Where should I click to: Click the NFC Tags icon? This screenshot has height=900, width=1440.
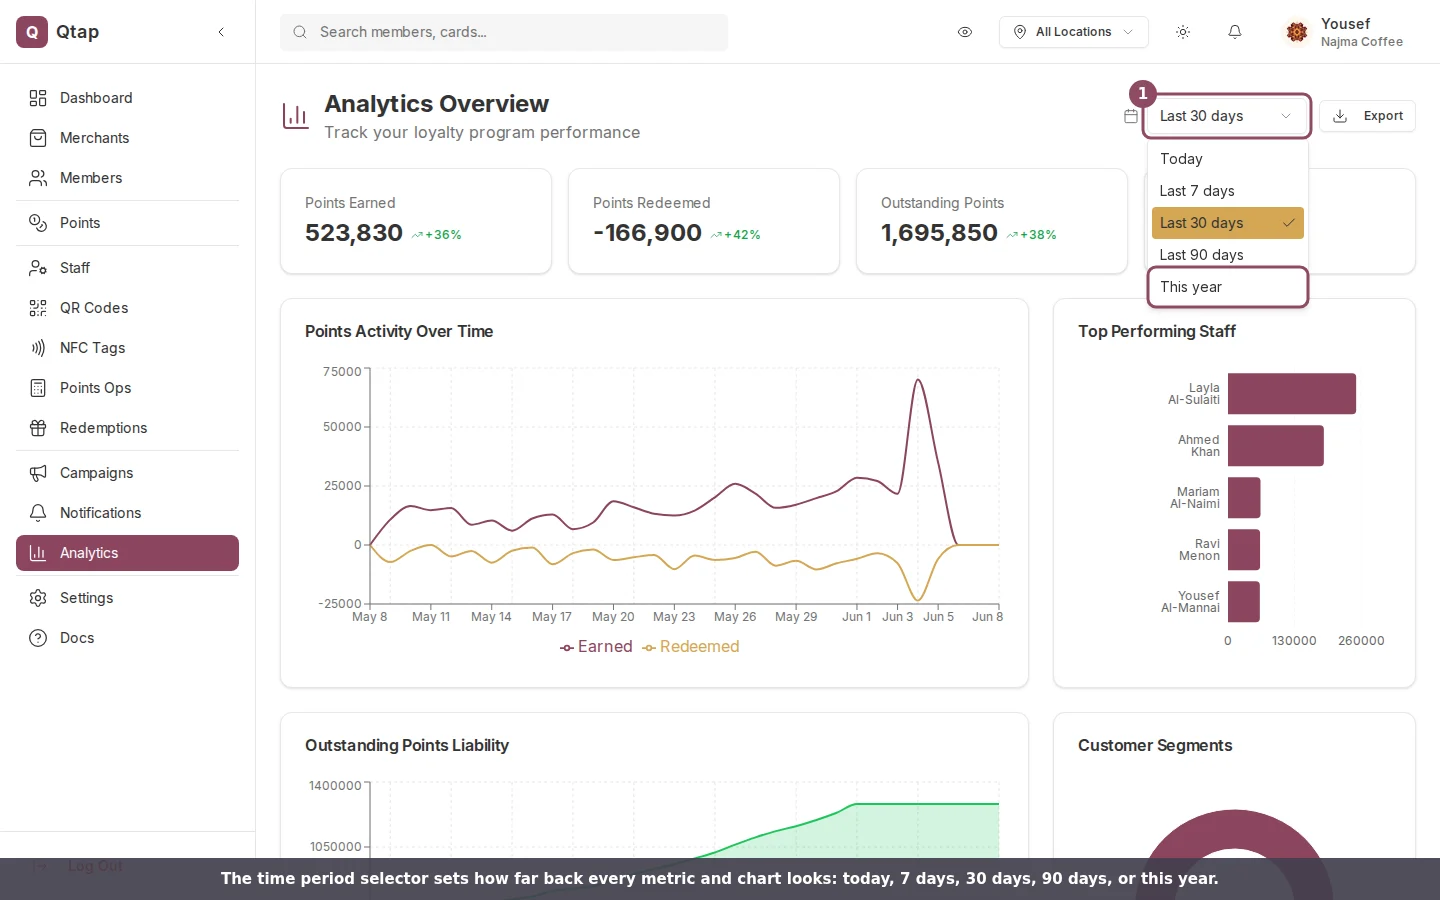(38, 348)
